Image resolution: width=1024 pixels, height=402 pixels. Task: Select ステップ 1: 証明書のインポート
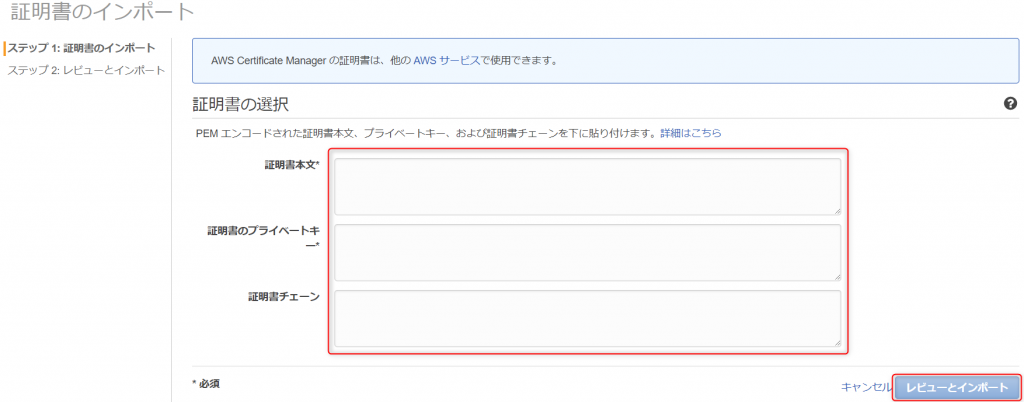(81, 48)
